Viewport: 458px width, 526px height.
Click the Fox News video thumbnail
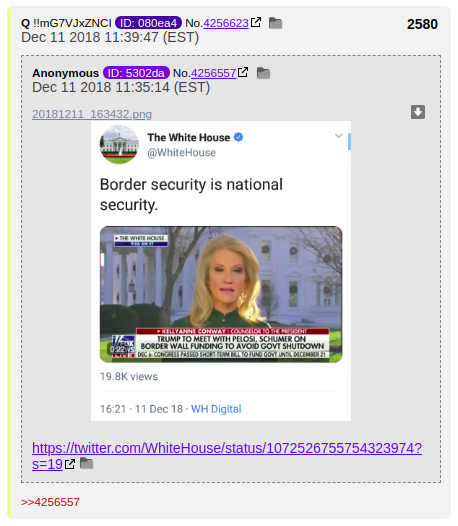coord(221,294)
